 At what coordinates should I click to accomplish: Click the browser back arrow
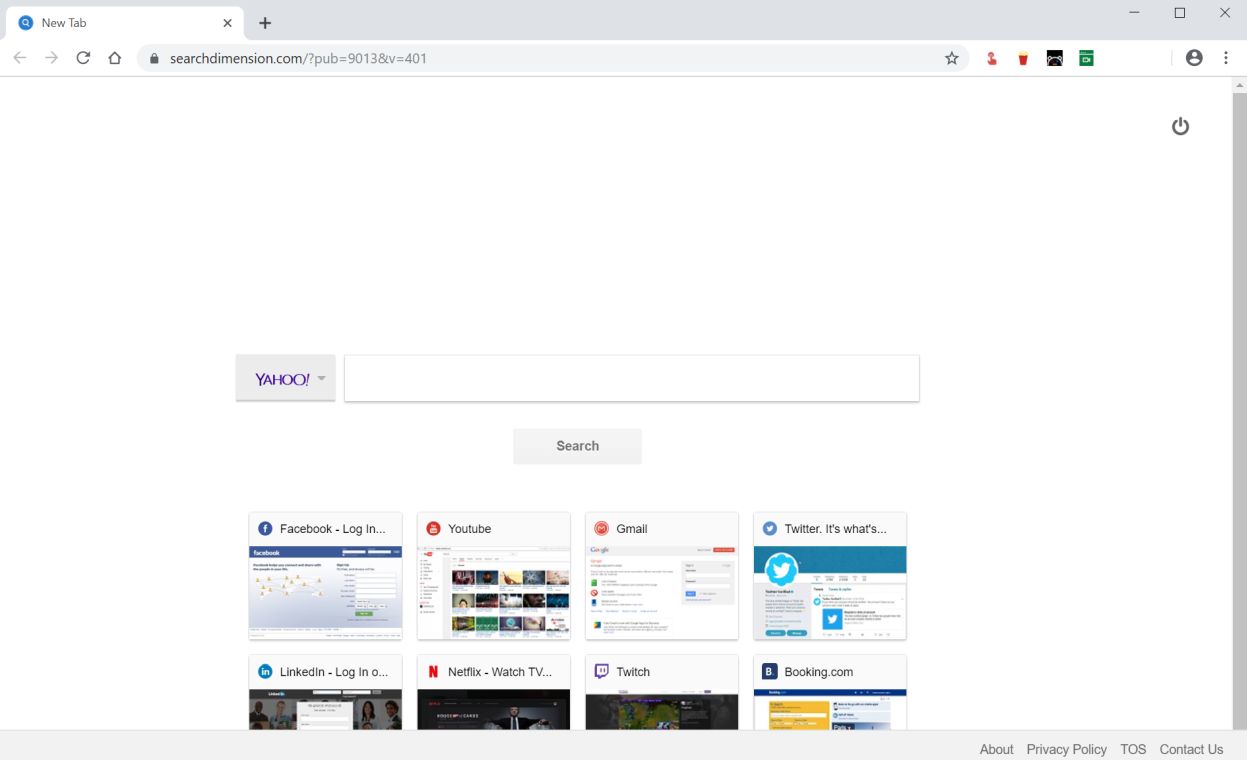20,58
